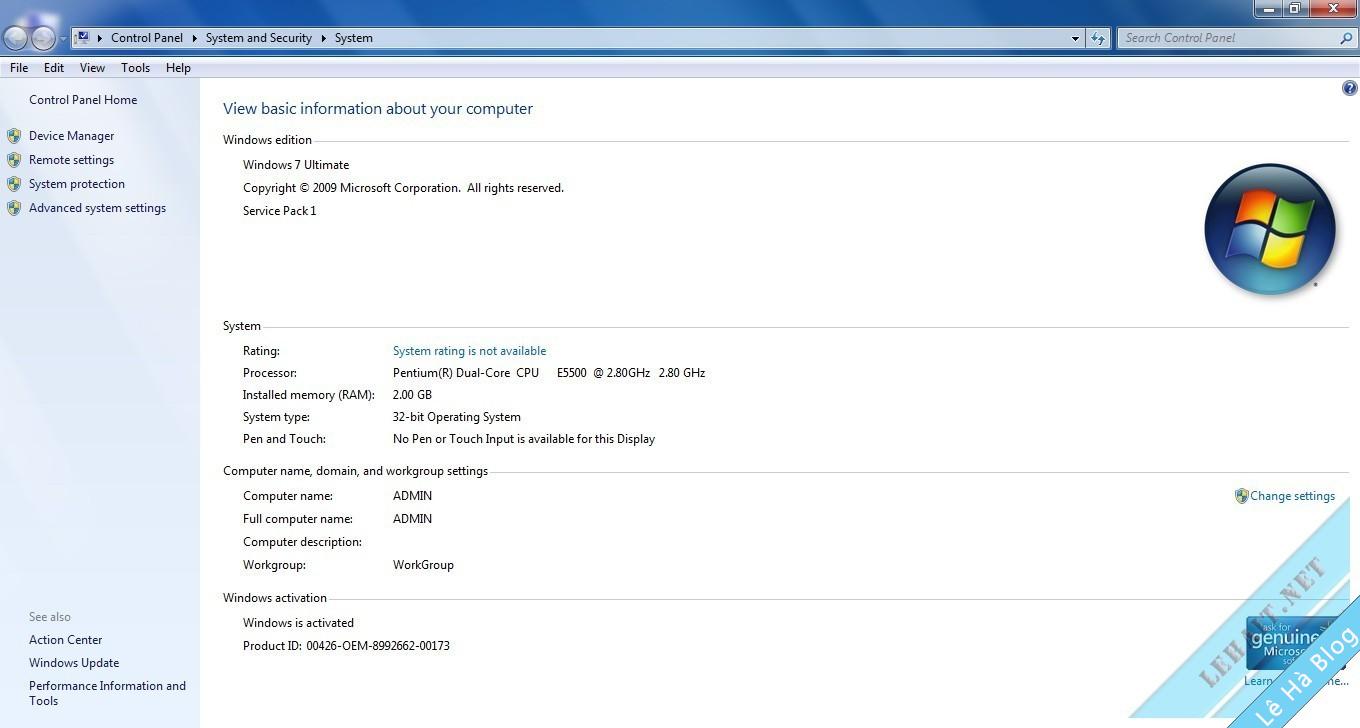Viewport: 1360px width, 728px height.
Task: Open Windows Update under See also
Action: point(74,663)
